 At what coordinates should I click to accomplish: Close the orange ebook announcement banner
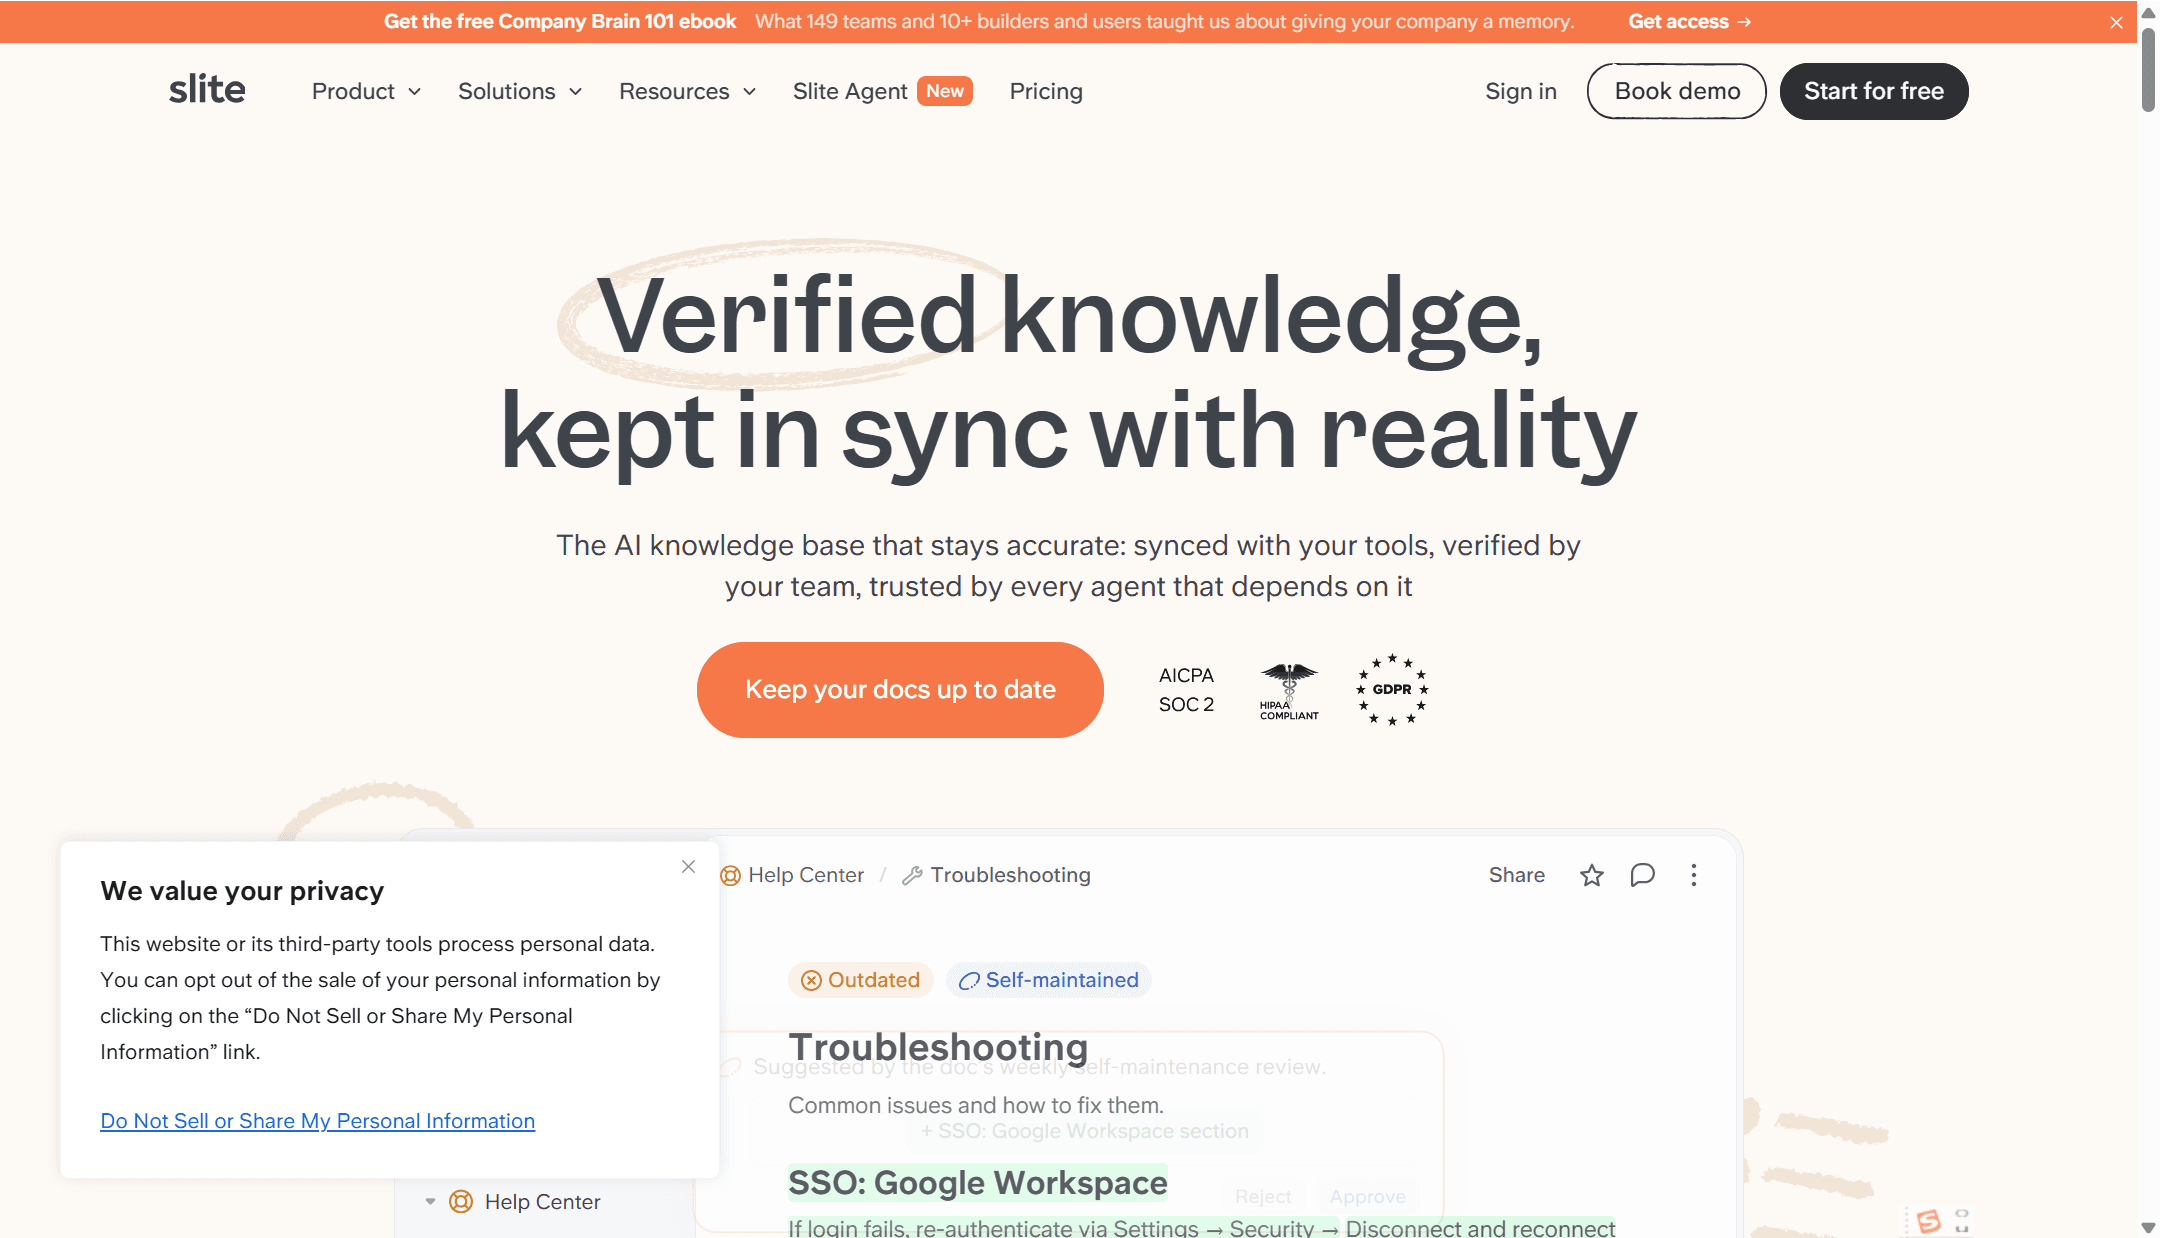point(2116,22)
